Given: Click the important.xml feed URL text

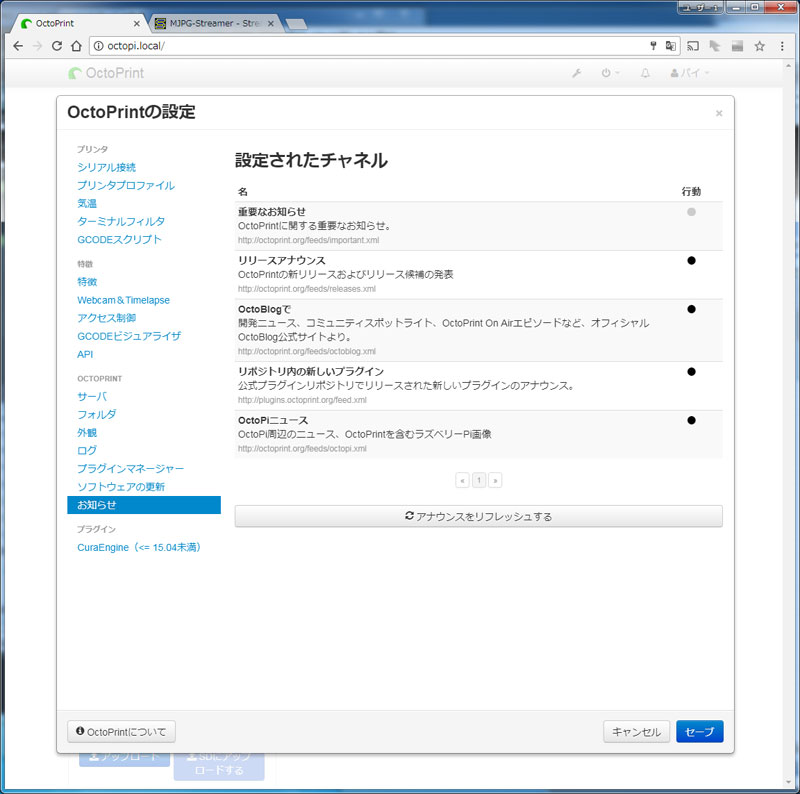Looking at the screenshot, I should coord(308,240).
